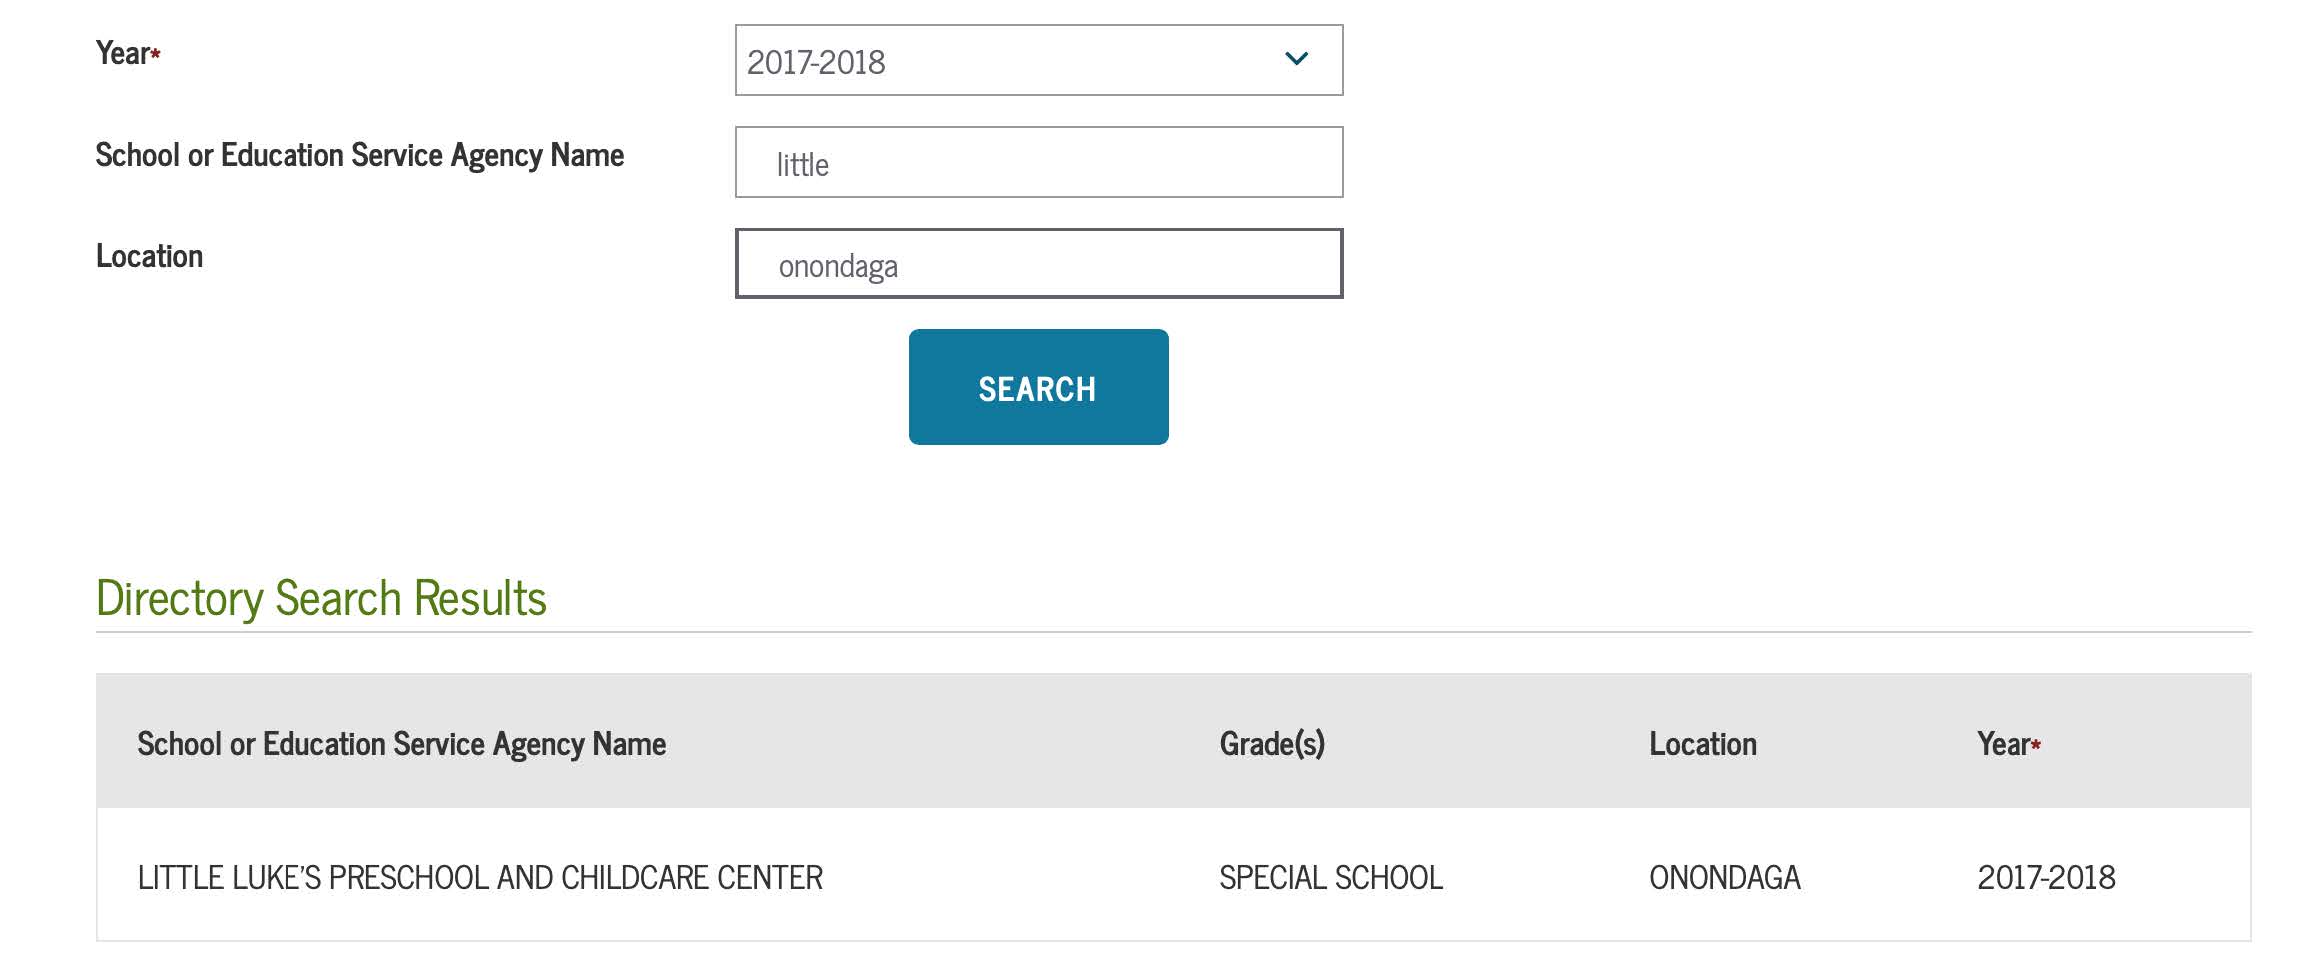Click the 2017-2018 value in the result row
Image resolution: width=2304 pixels, height=972 pixels.
[2046, 878]
